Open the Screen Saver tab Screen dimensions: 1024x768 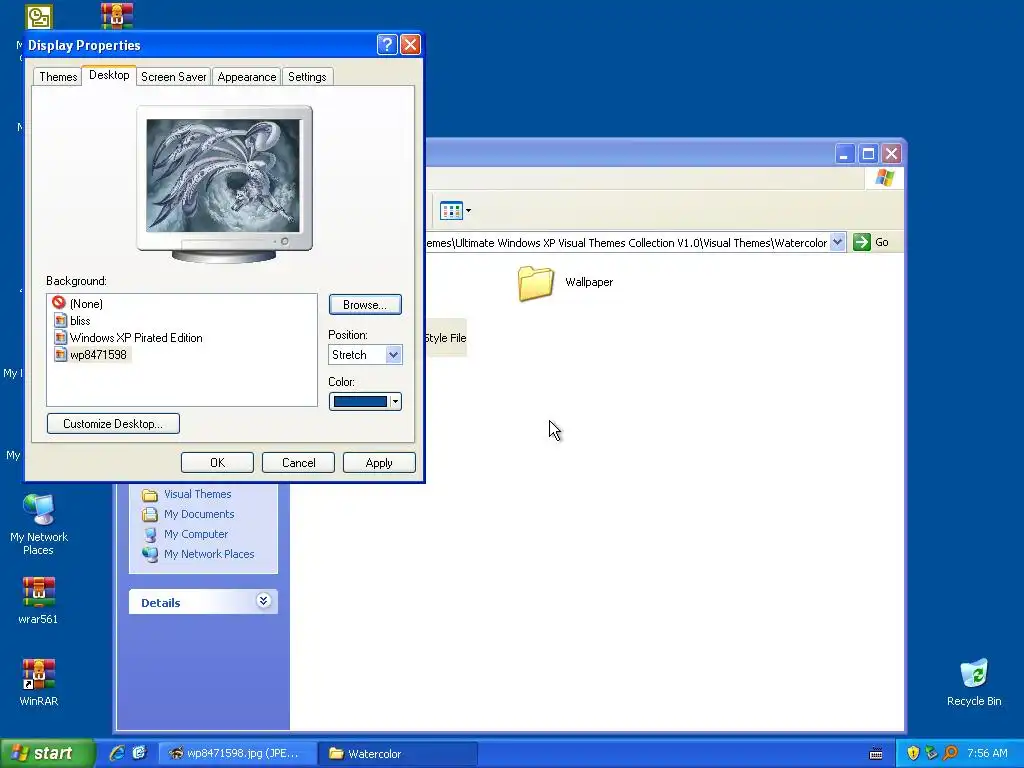(174, 76)
